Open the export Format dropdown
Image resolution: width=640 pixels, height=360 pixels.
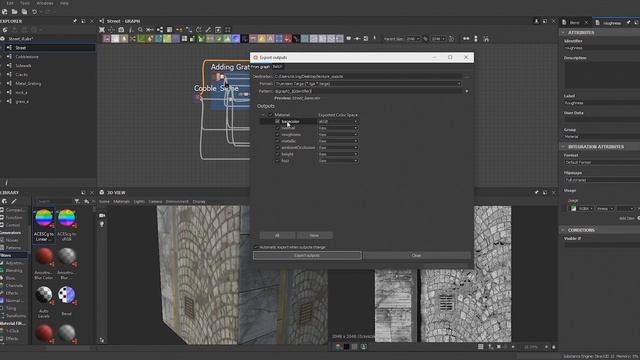[x=368, y=84]
